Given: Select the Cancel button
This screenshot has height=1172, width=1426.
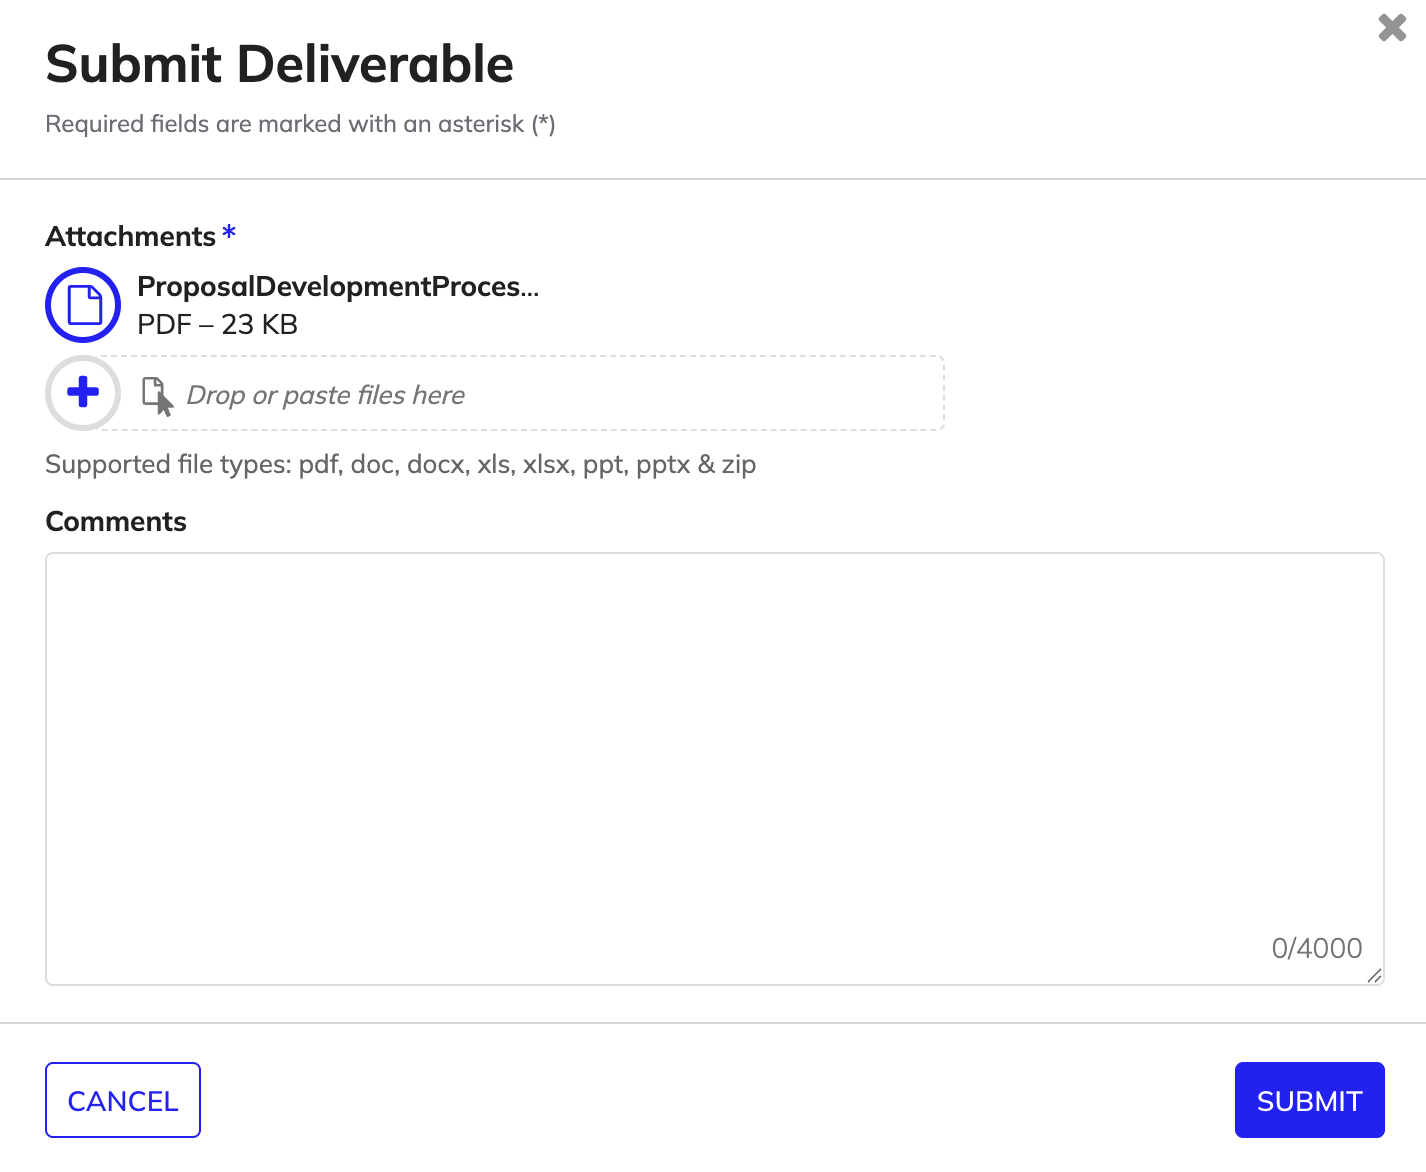Looking at the screenshot, I should (x=122, y=1100).
